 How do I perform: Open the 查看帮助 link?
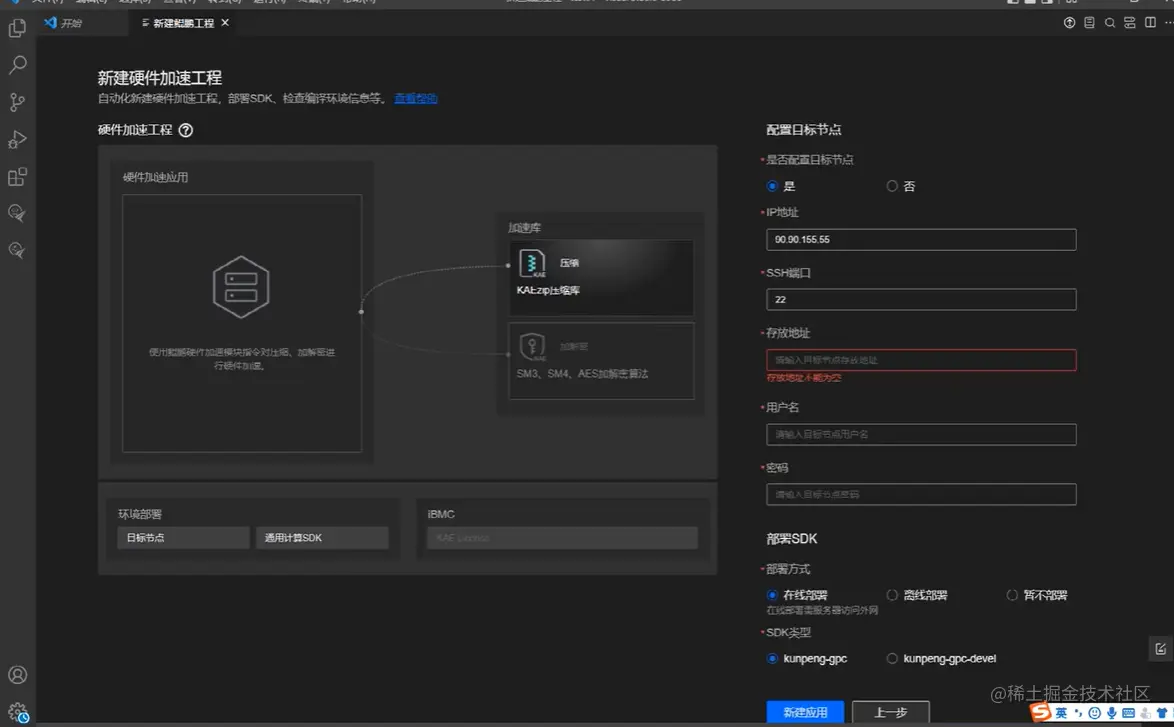tap(416, 98)
